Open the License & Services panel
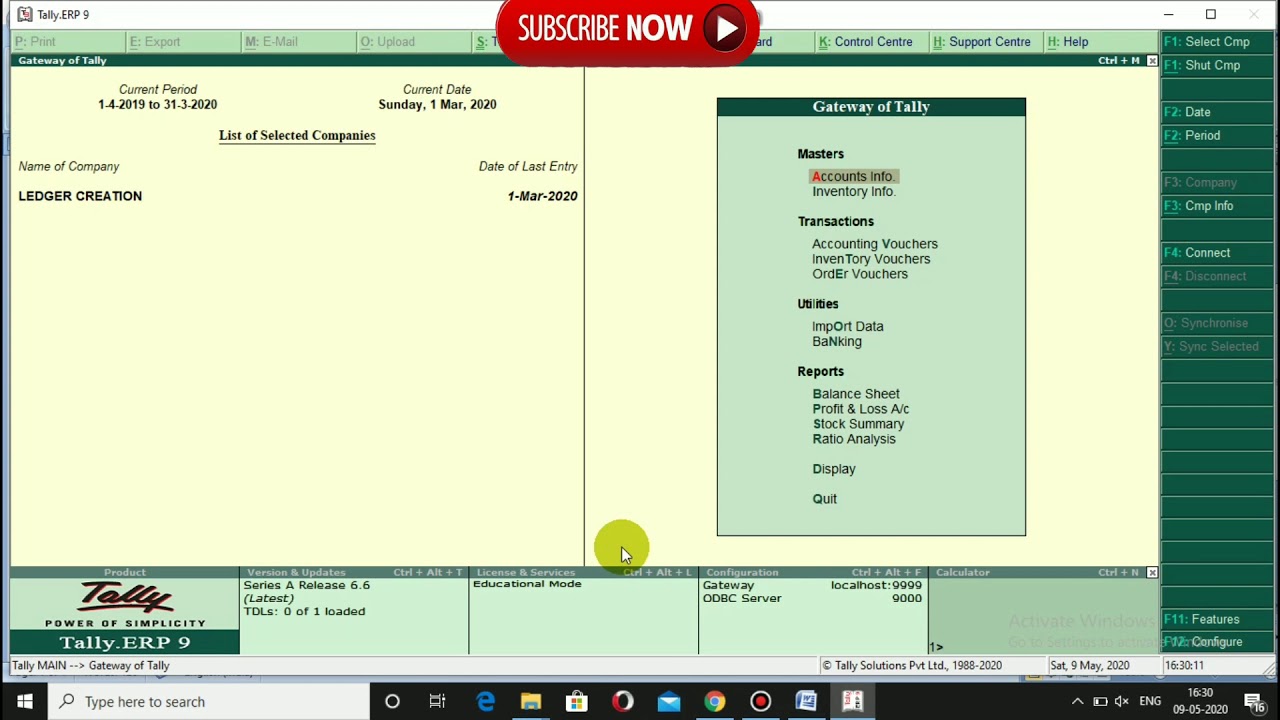 point(584,573)
